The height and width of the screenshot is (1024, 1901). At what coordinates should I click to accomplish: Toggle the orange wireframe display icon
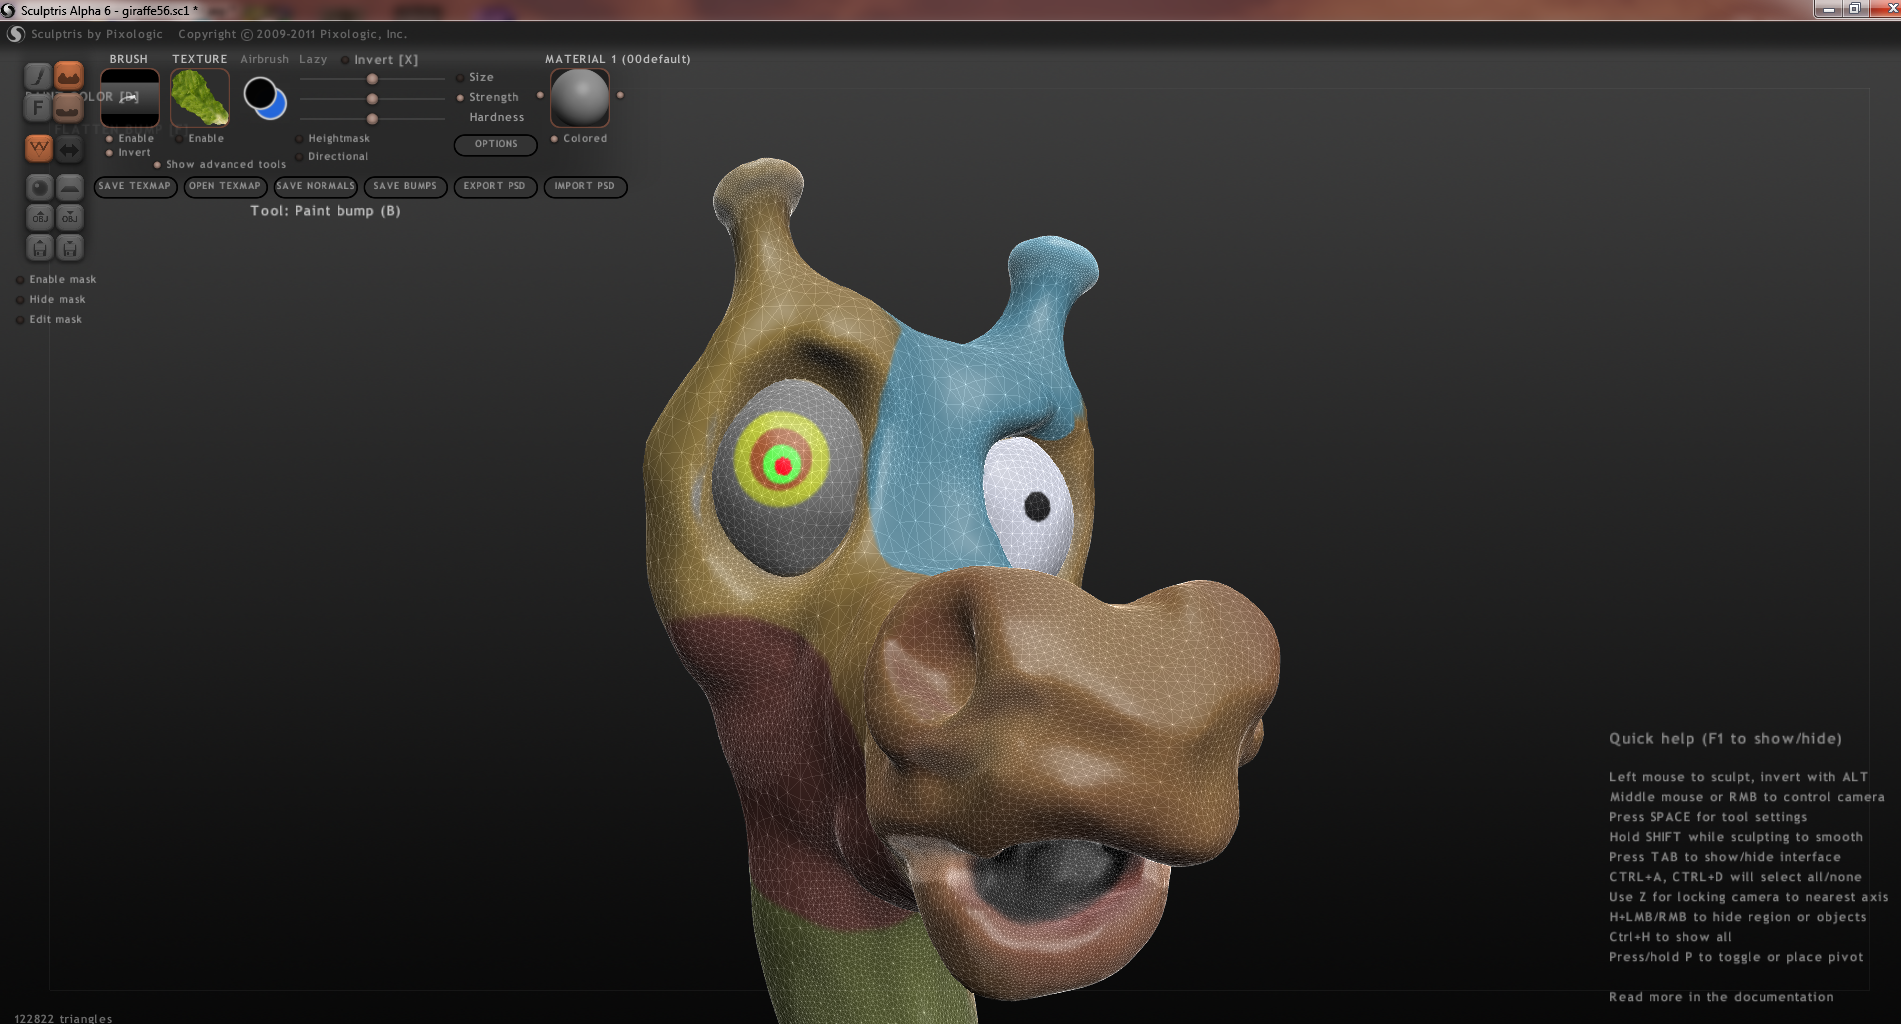(x=38, y=149)
